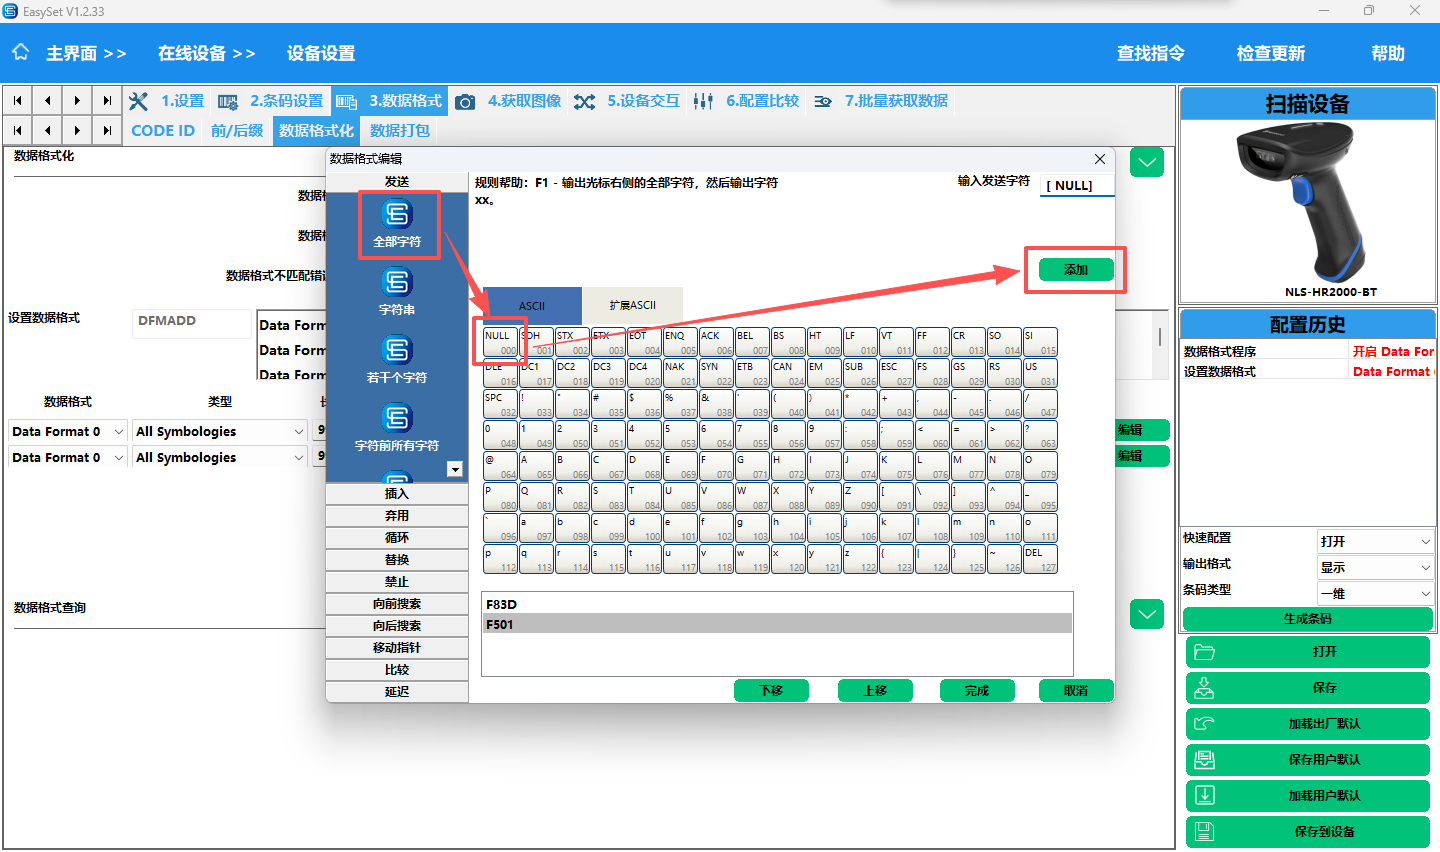
Task: Click the 全部字符 (all characters) icon
Action: [397, 215]
